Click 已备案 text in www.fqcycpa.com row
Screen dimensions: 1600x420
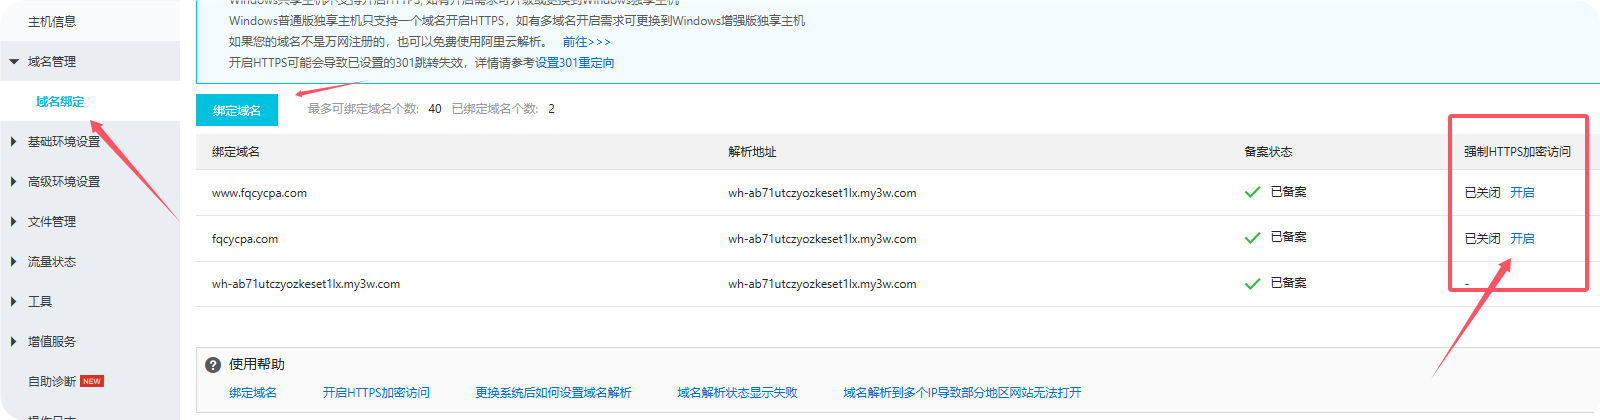pos(1288,192)
